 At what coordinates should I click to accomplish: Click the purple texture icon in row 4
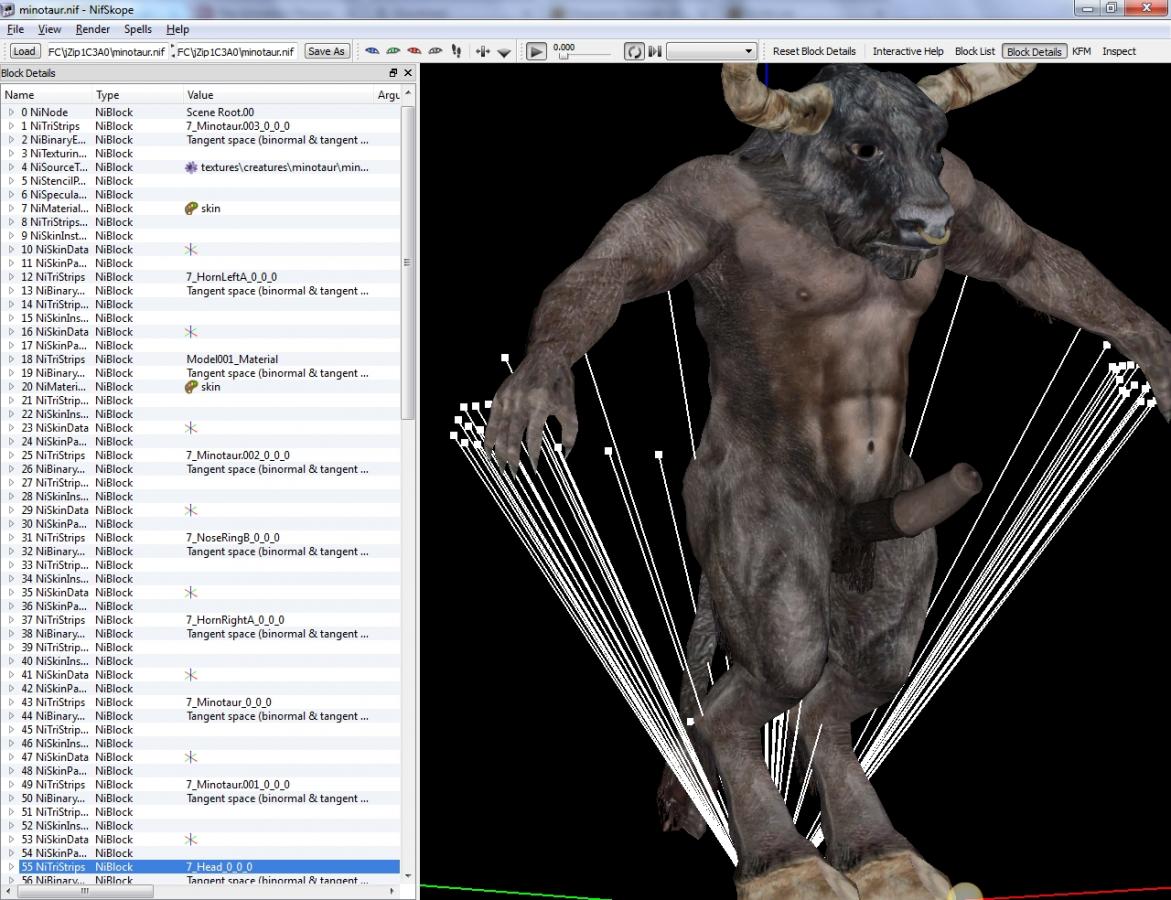click(191, 167)
